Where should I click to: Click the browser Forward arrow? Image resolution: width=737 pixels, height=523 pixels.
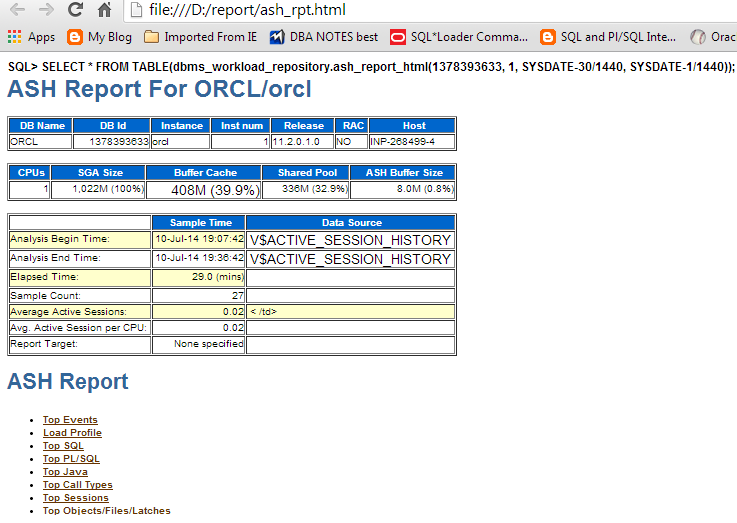(46, 9)
